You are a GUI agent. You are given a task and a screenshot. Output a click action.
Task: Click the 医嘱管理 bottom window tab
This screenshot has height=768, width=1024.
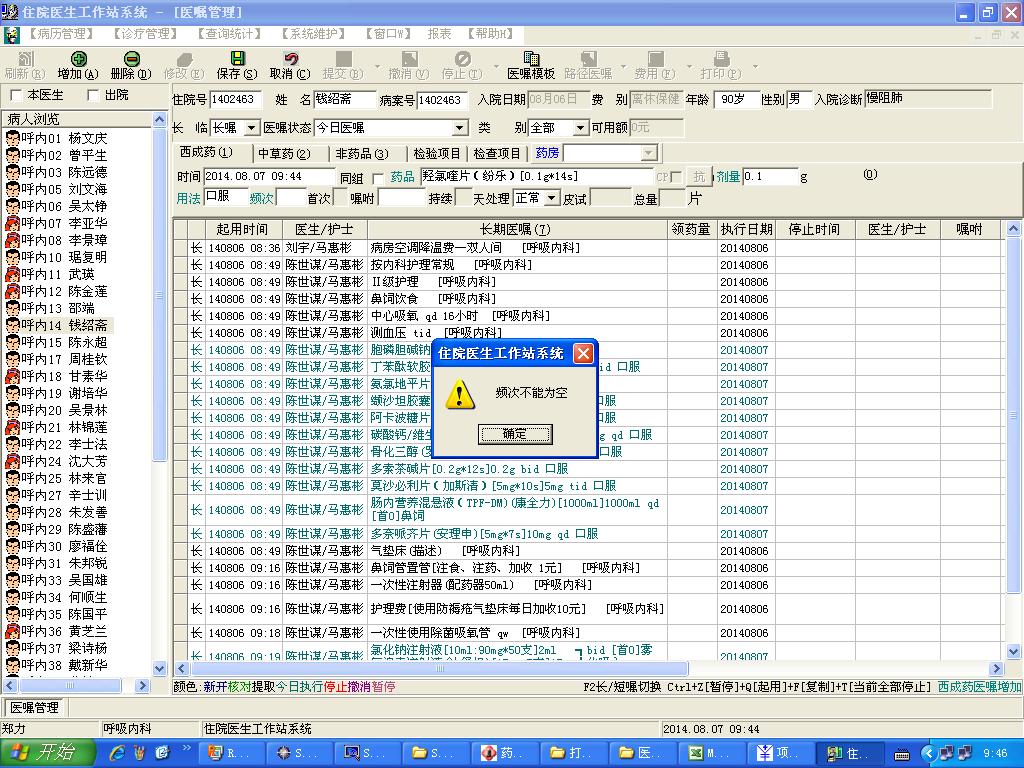(35, 708)
